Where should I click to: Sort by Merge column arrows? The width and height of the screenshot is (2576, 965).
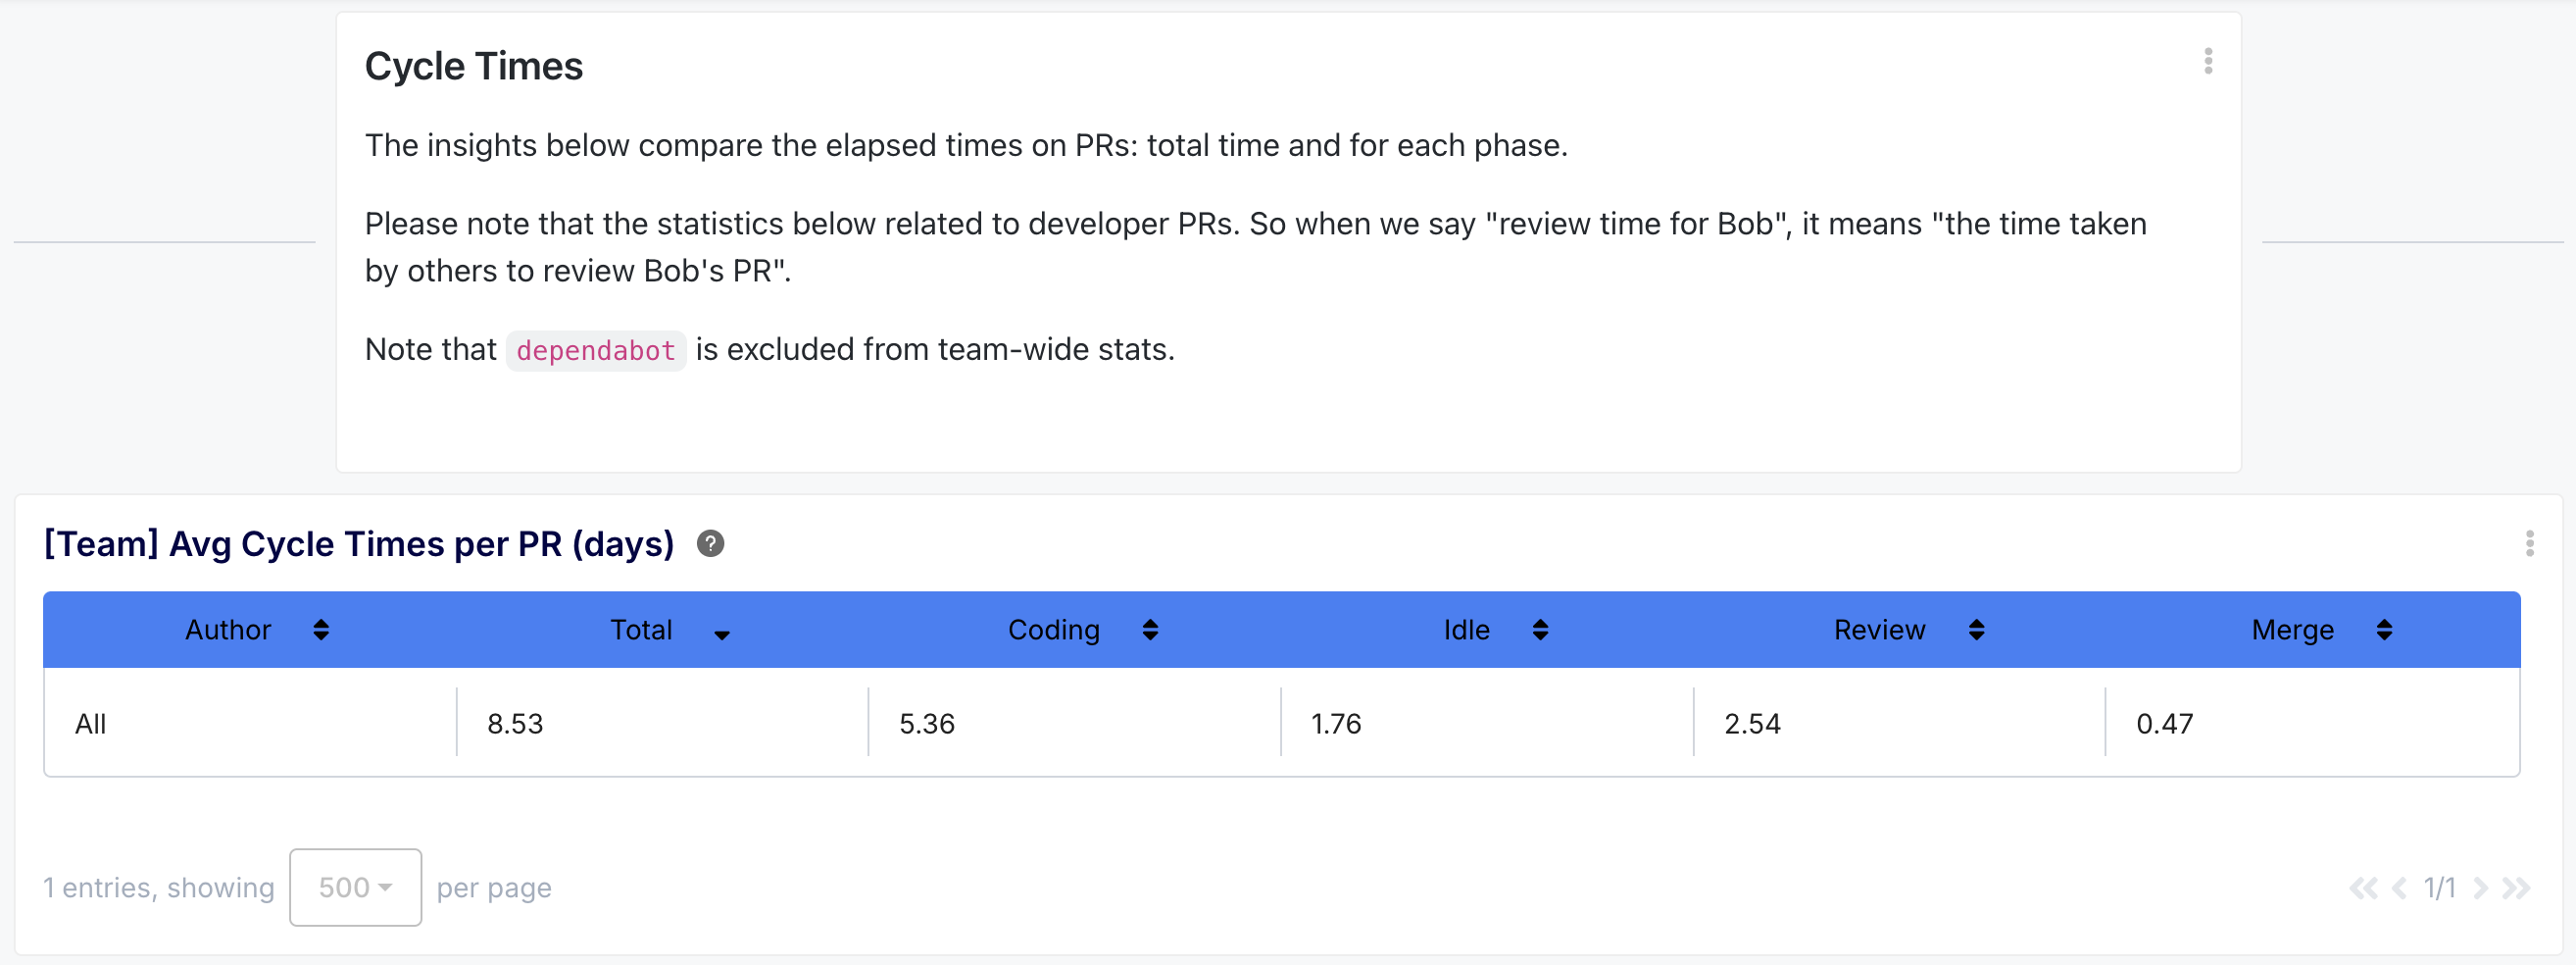click(x=2384, y=629)
